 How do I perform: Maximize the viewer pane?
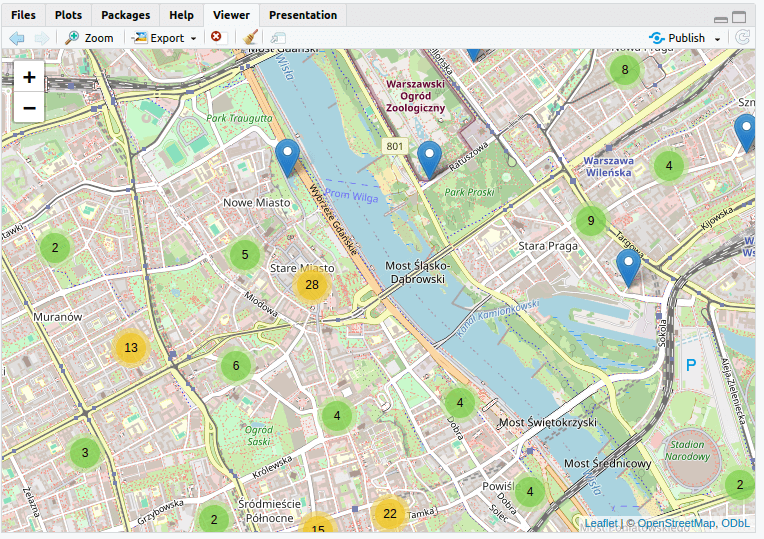point(739,17)
